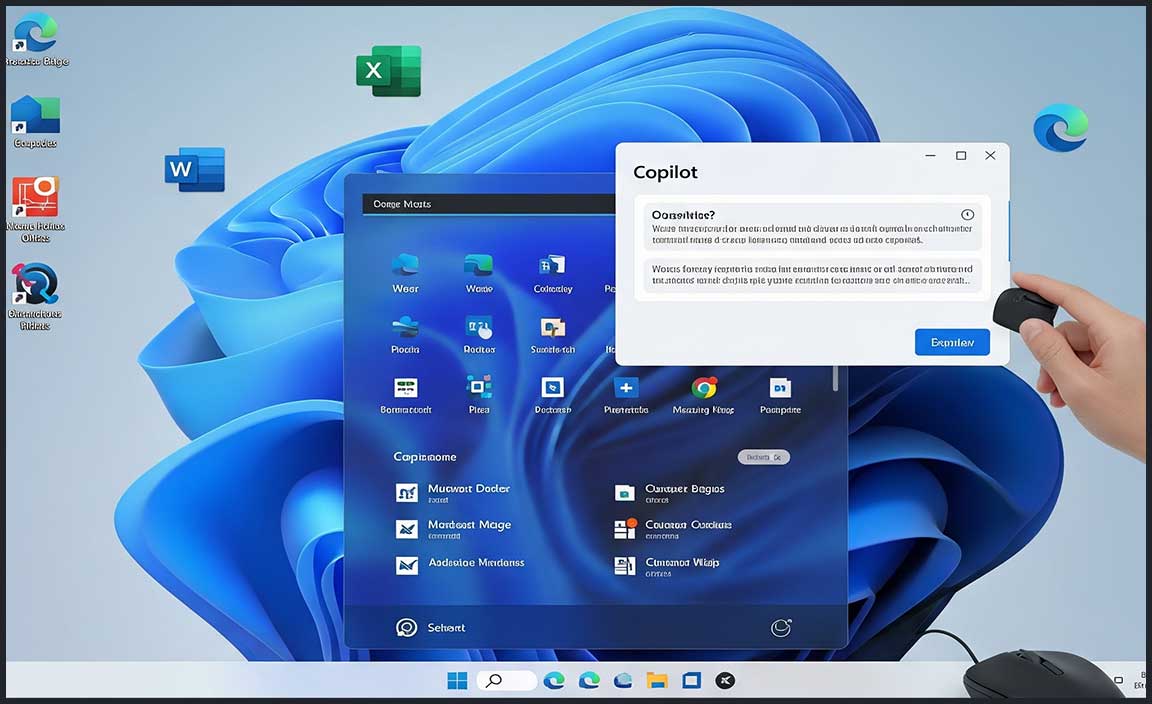Open the Edge shortcut labeled Bitge
The width and height of the screenshot is (1152, 704).
[36, 40]
